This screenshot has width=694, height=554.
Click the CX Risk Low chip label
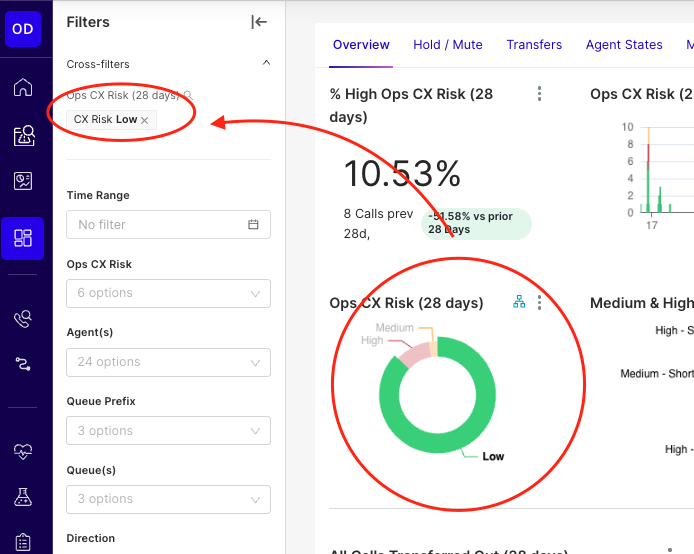(105, 119)
